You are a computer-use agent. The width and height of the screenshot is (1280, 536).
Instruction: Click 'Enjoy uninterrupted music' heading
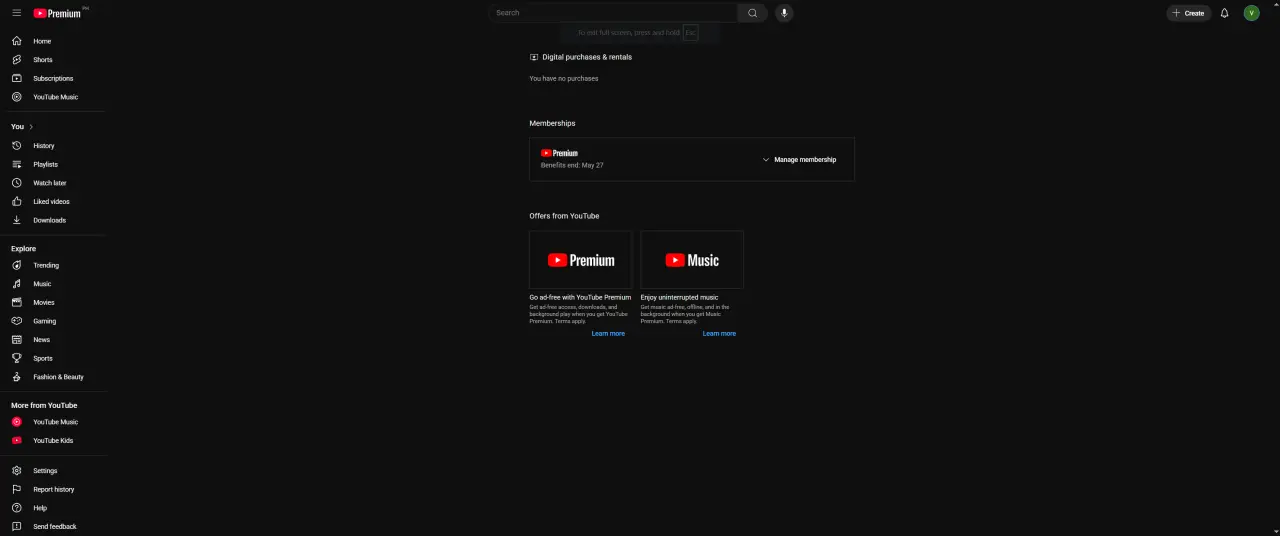click(679, 297)
